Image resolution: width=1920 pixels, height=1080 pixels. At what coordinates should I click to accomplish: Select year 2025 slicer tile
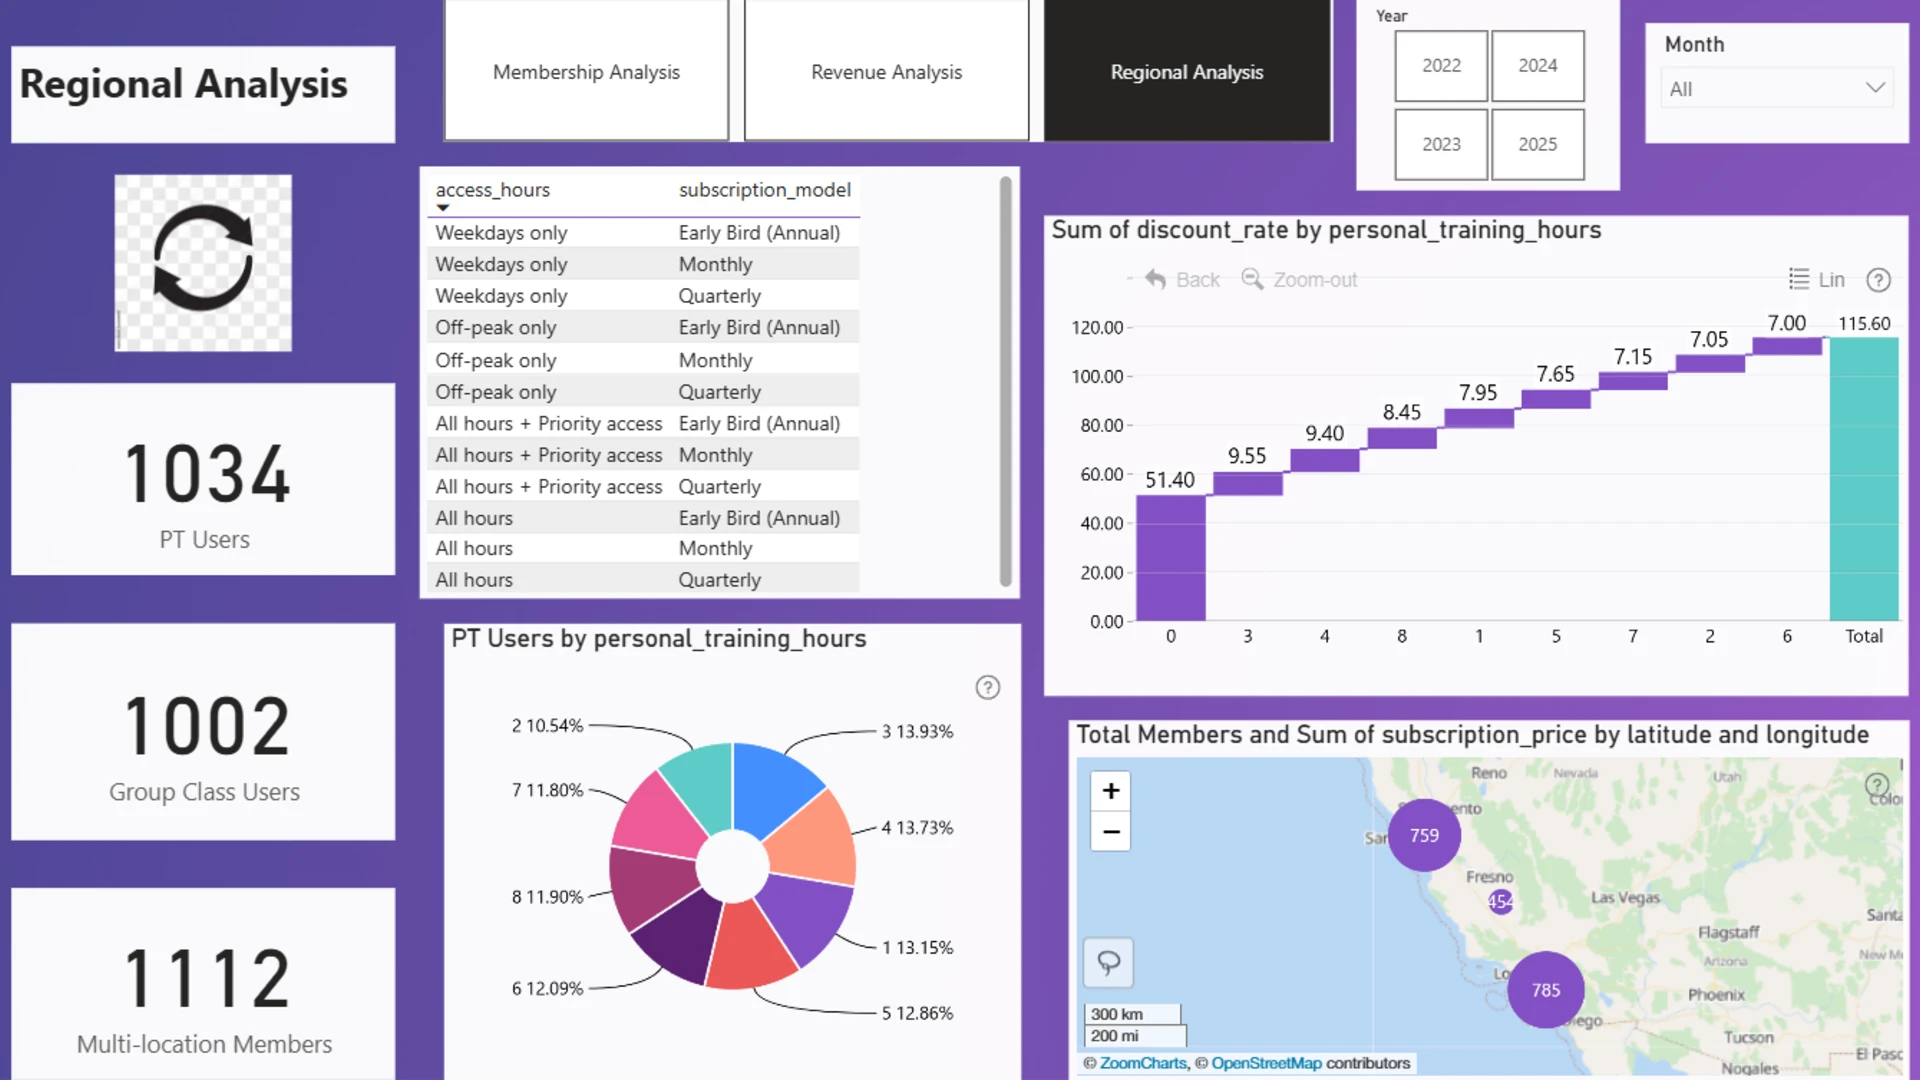[1537, 144]
